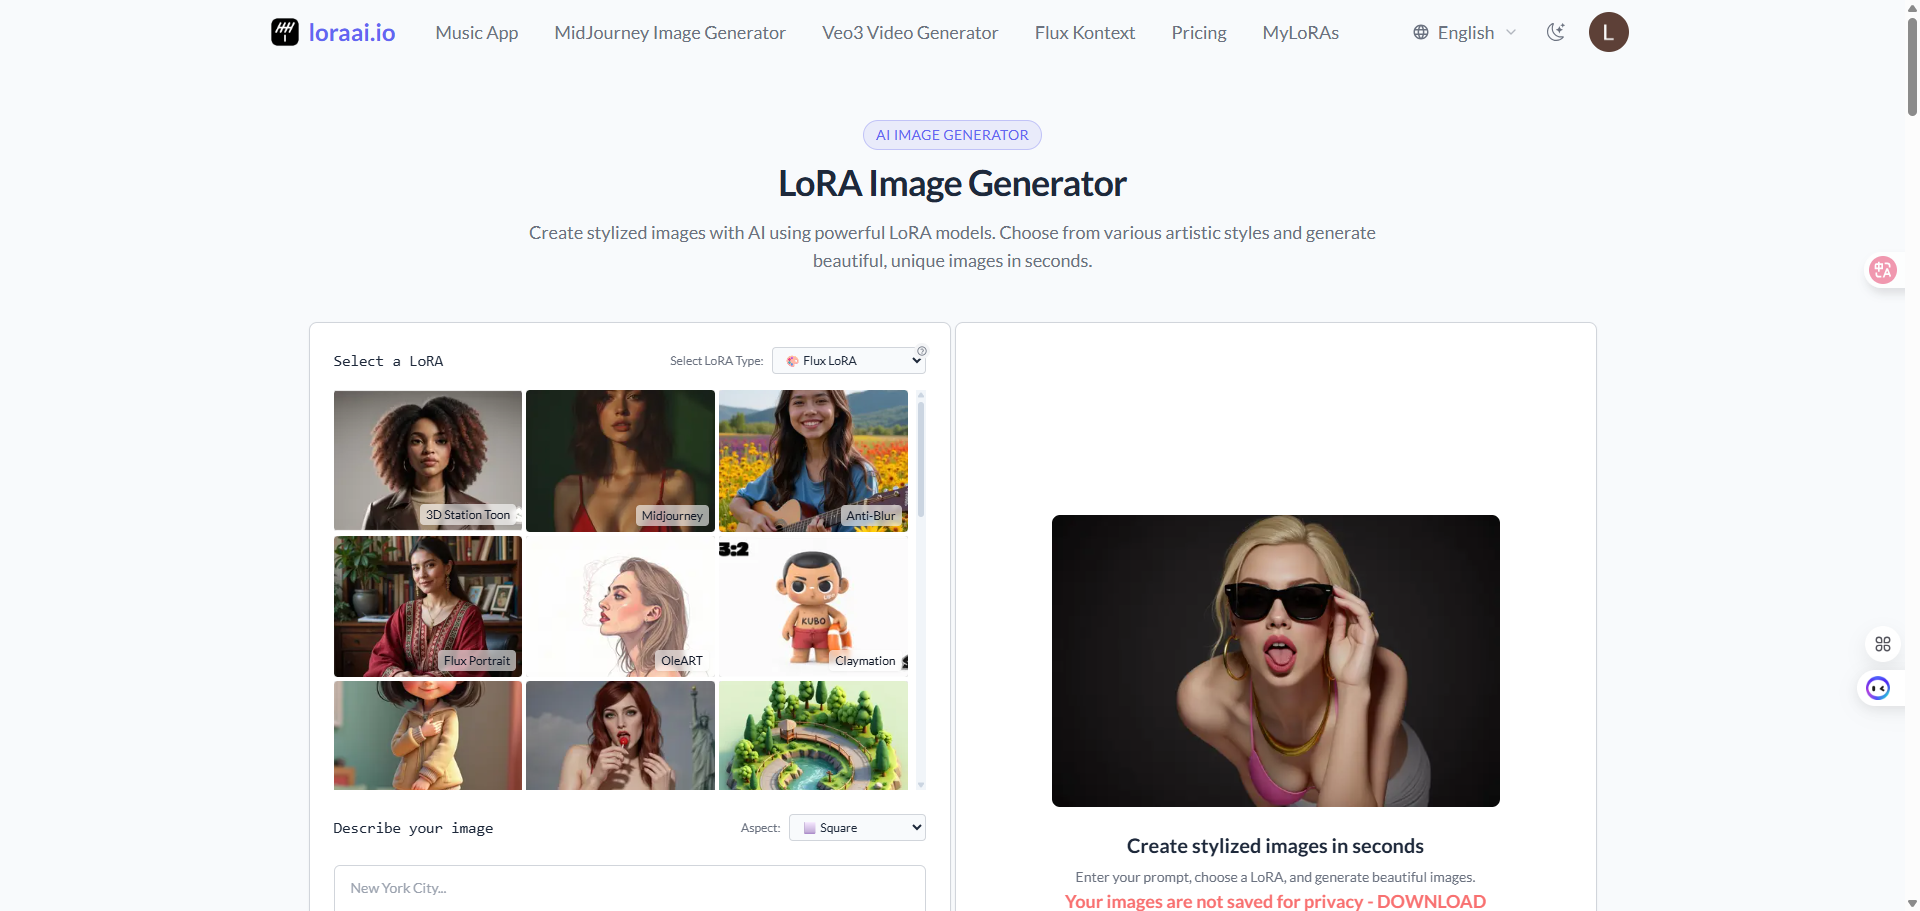Click the pink translate floating icon
1920x911 pixels.
pyautogui.click(x=1882, y=270)
